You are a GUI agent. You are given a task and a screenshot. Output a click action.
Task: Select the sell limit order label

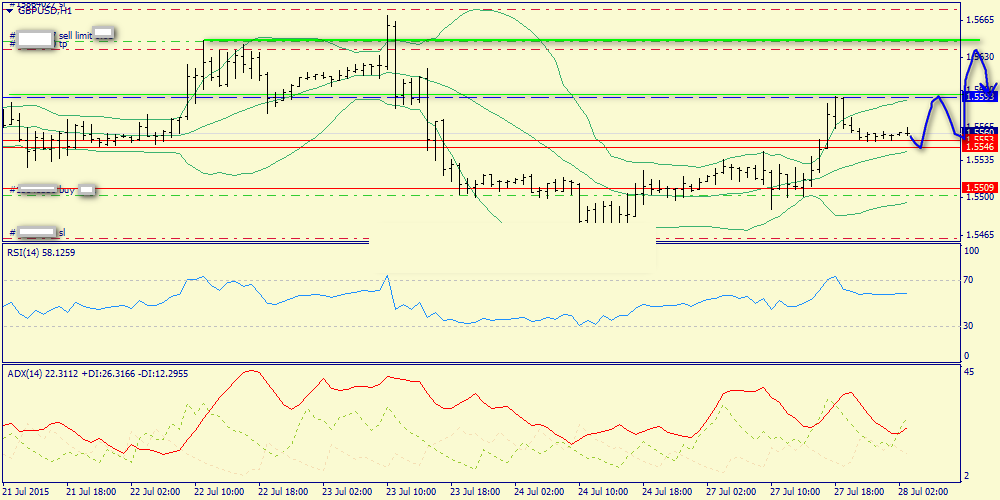(x=75, y=36)
